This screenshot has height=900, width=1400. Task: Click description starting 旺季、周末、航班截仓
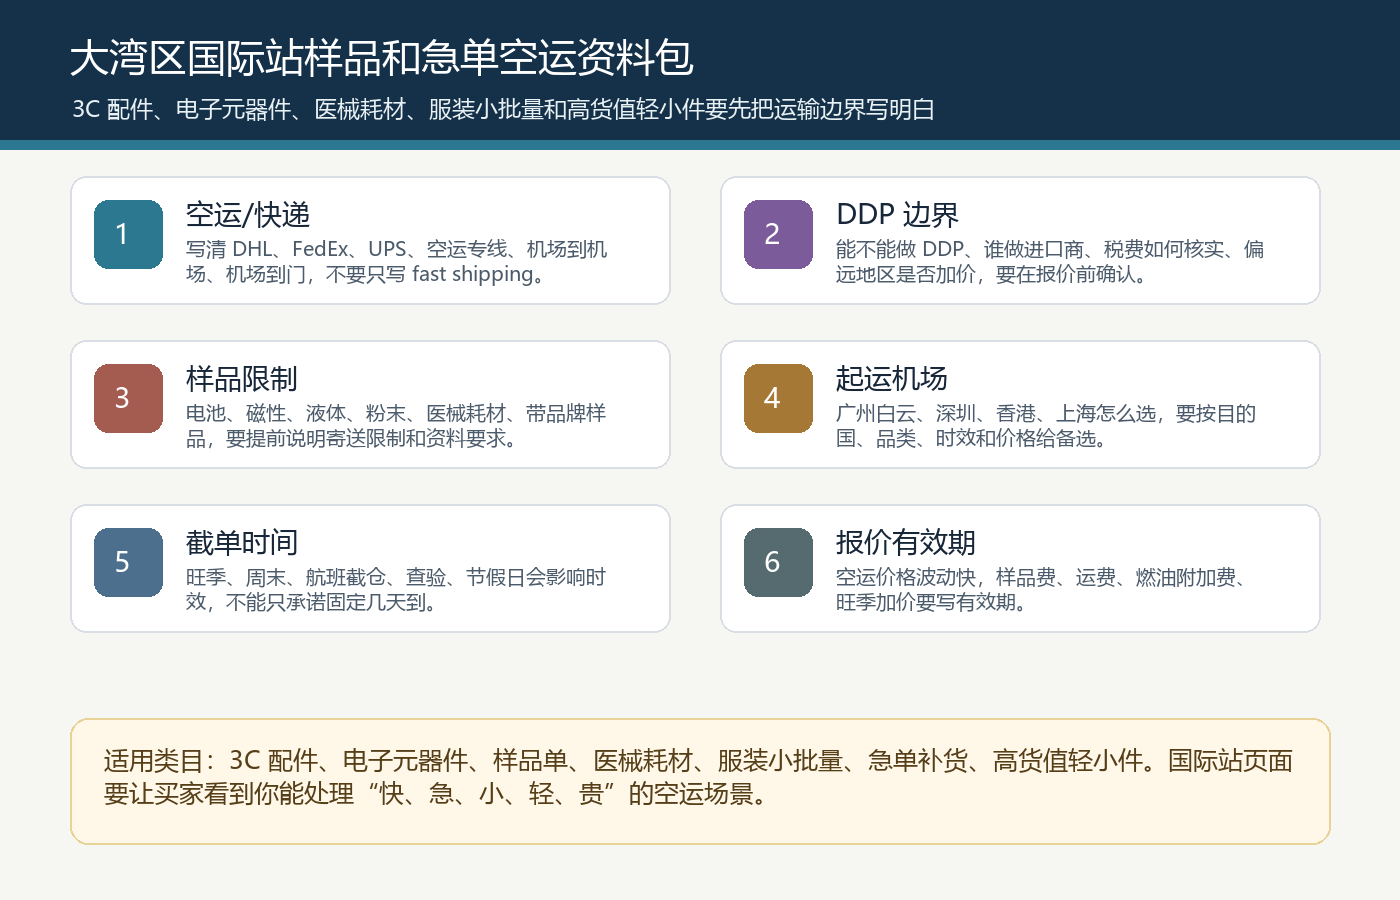396,589
